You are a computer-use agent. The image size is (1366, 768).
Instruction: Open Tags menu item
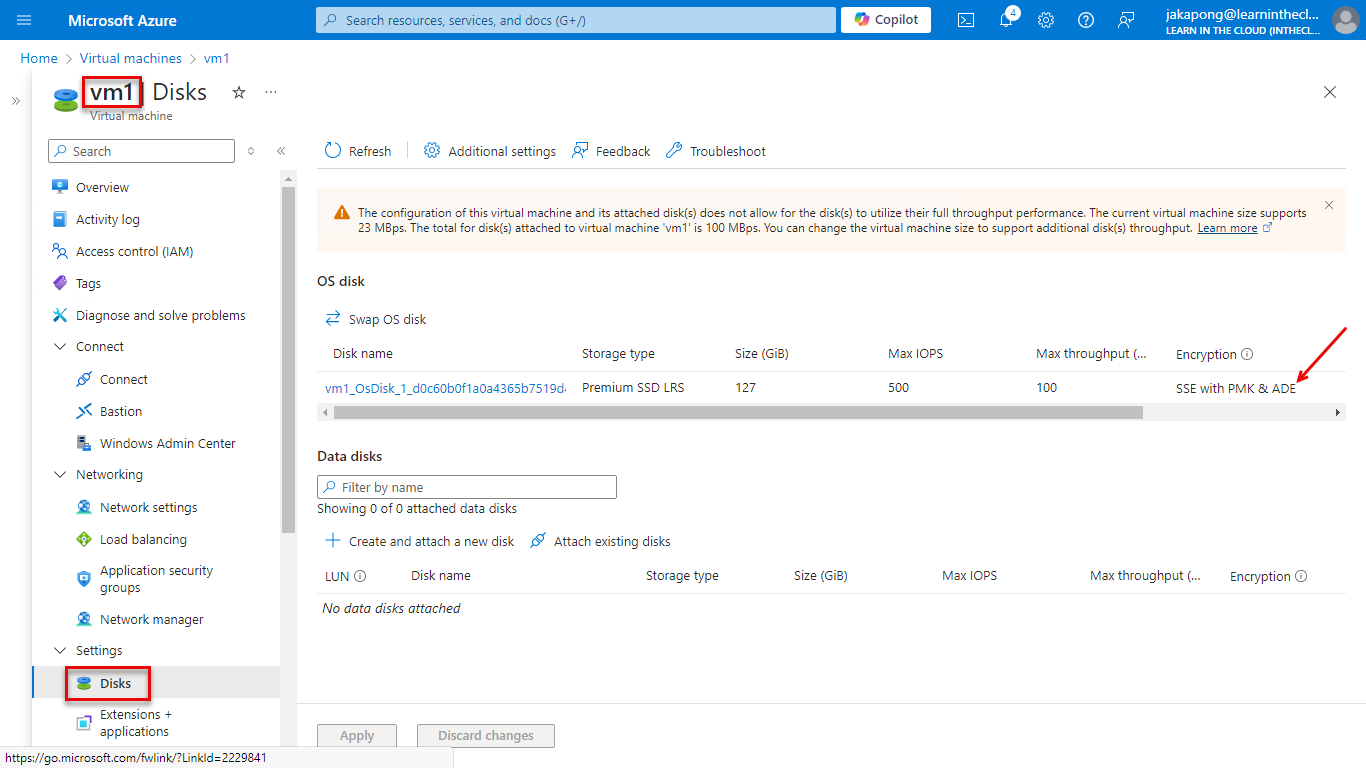pos(88,283)
